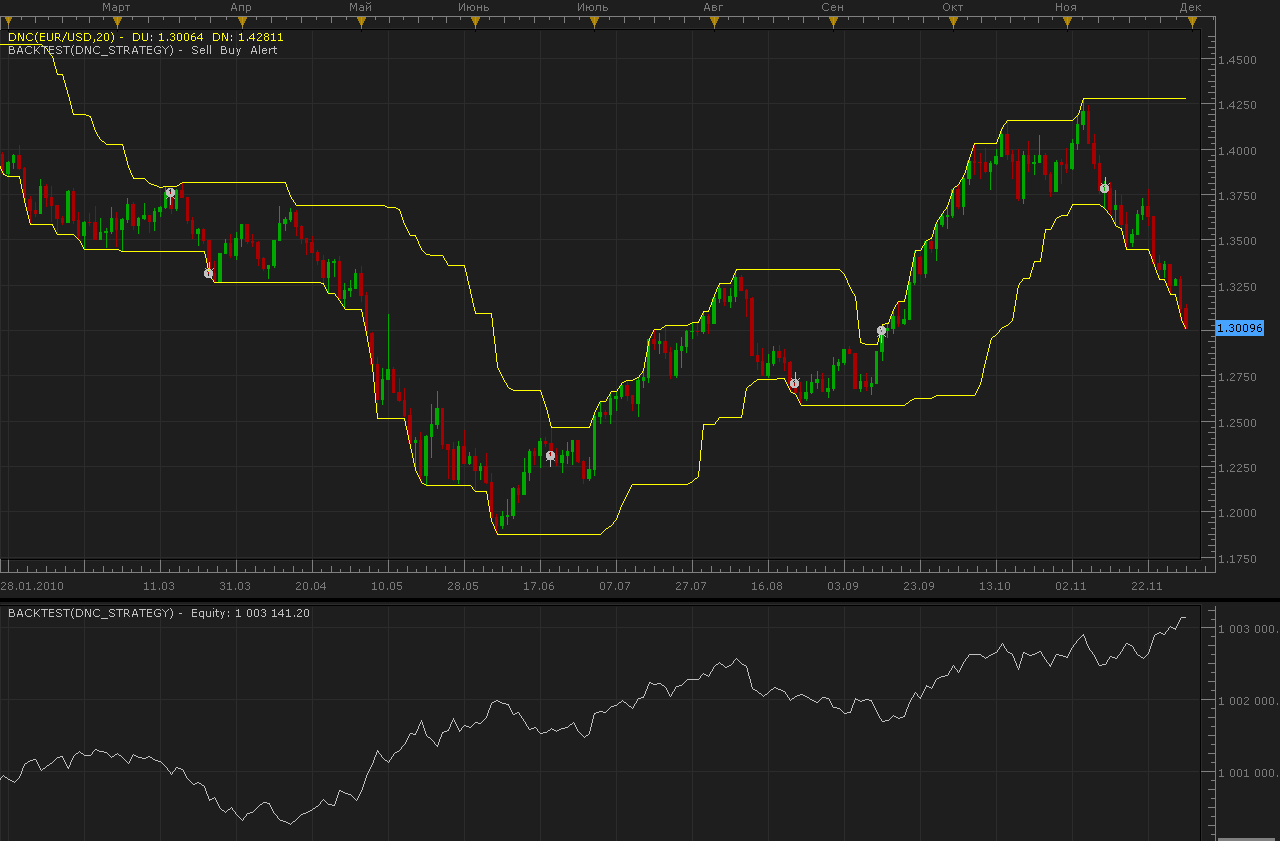Toggle the Sell signal label
The width and height of the screenshot is (1280, 841).
[x=203, y=50]
